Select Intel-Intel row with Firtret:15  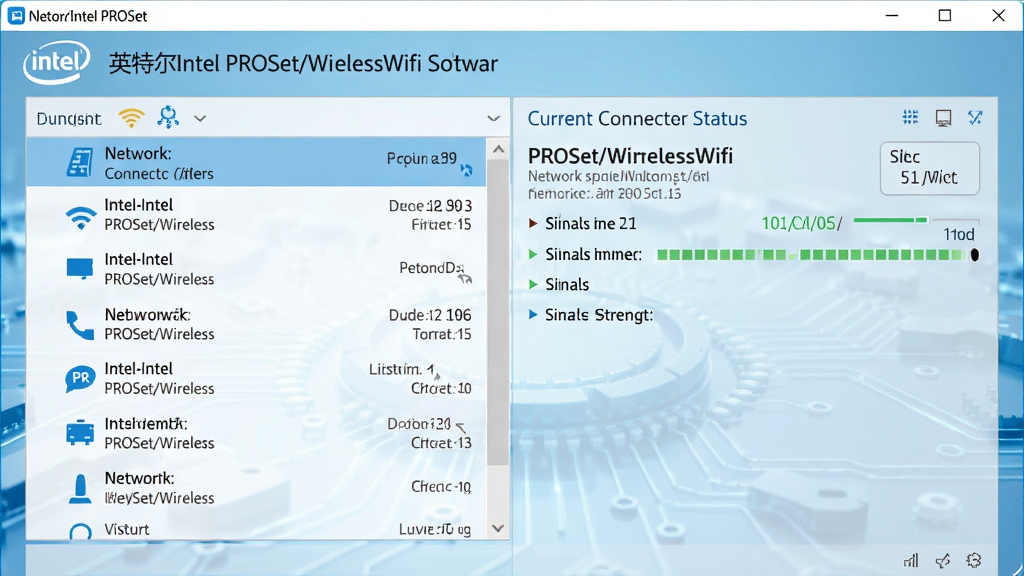click(x=256, y=215)
